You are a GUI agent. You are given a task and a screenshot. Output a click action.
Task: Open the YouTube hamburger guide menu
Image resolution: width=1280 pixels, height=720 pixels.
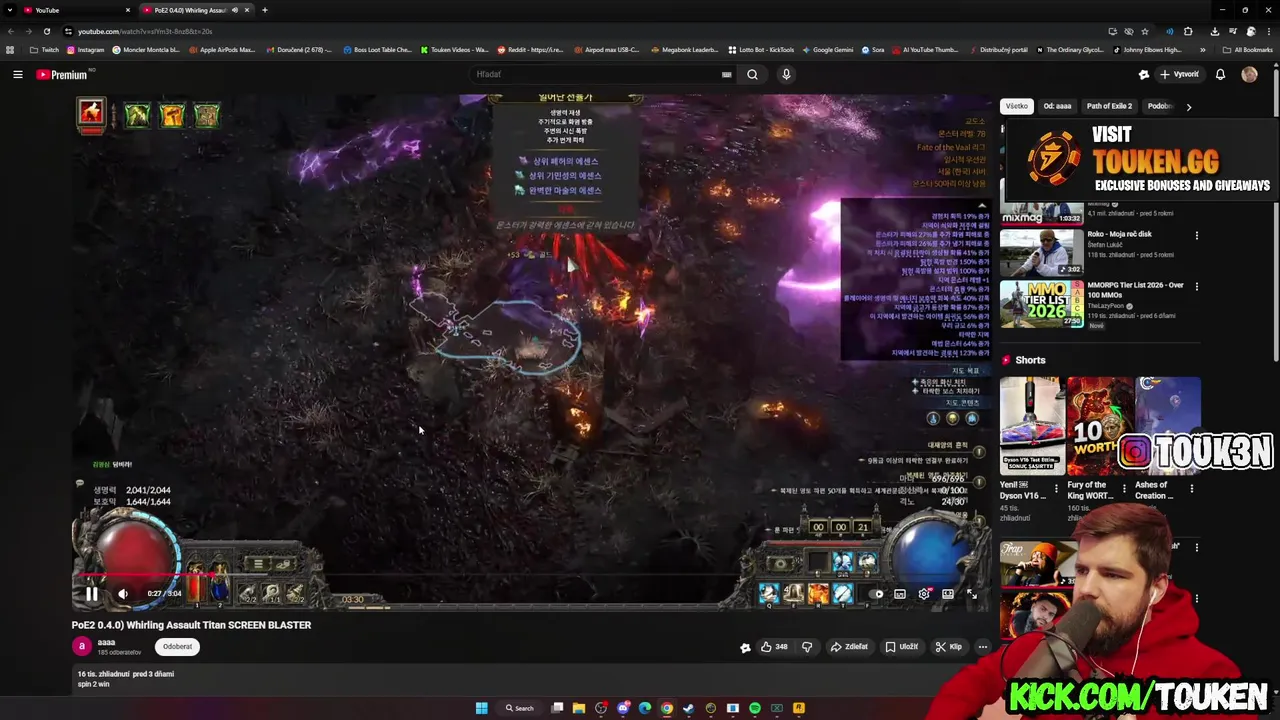click(17, 74)
